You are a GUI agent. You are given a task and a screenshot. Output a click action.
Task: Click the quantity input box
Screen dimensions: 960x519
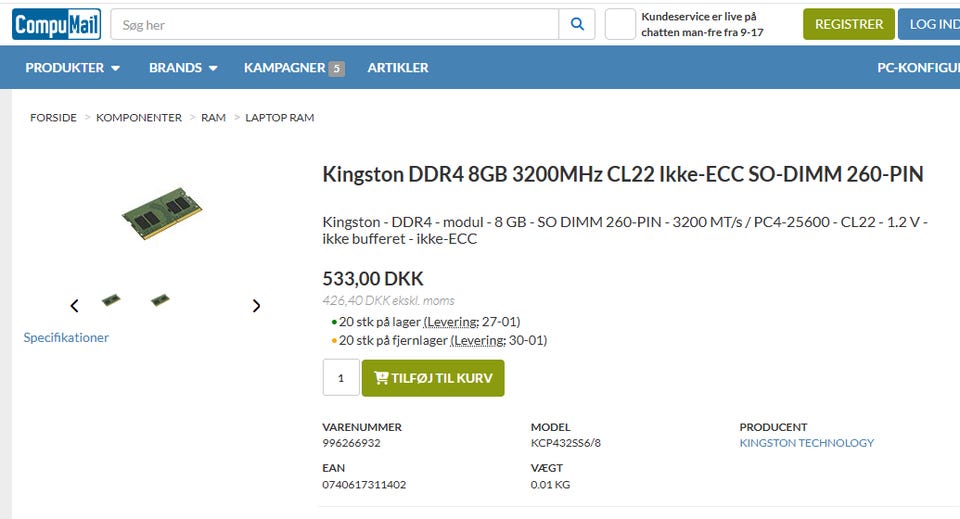click(341, 378)
